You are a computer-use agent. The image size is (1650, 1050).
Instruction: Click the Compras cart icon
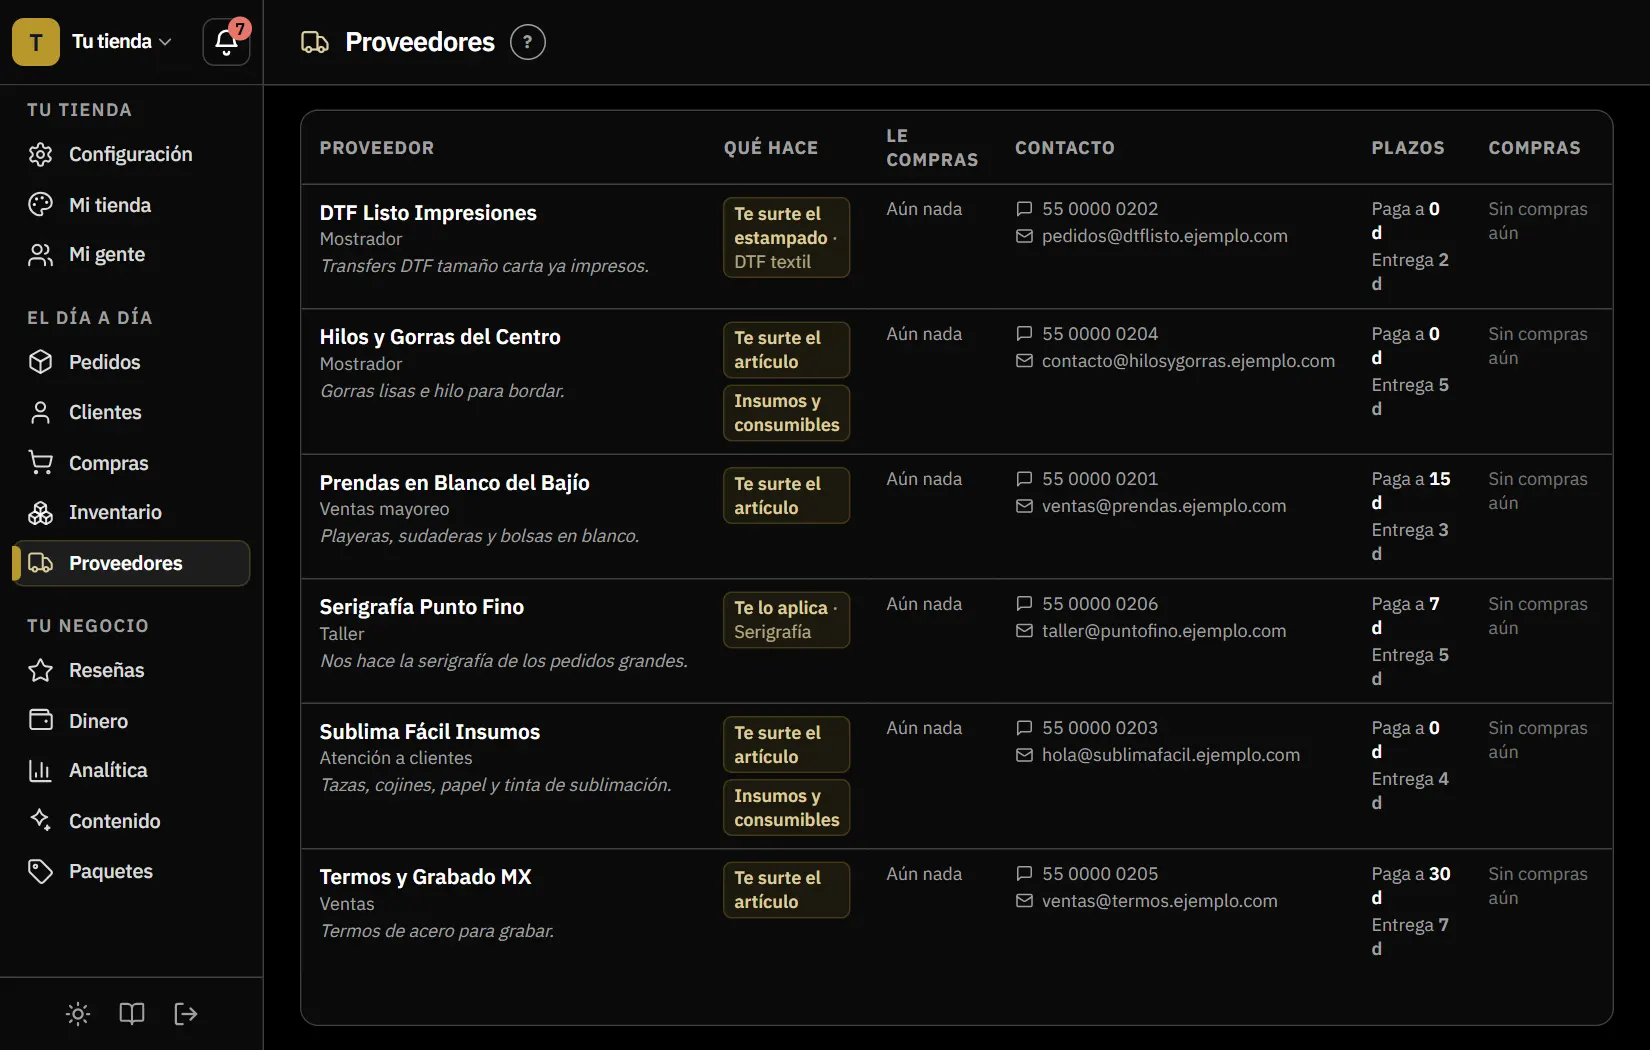click(40, 463)
